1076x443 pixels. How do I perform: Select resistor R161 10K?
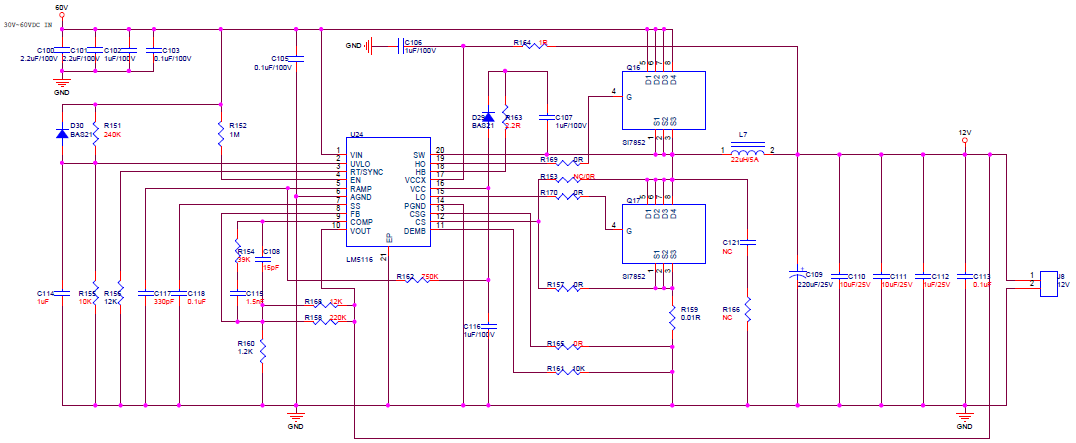[x=569, y=372]
